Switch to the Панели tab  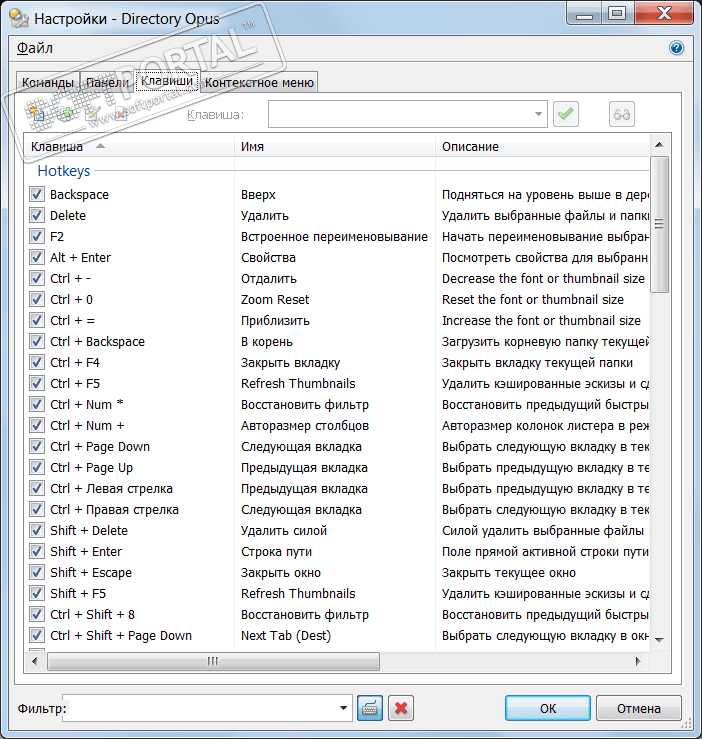coord(107,82)
